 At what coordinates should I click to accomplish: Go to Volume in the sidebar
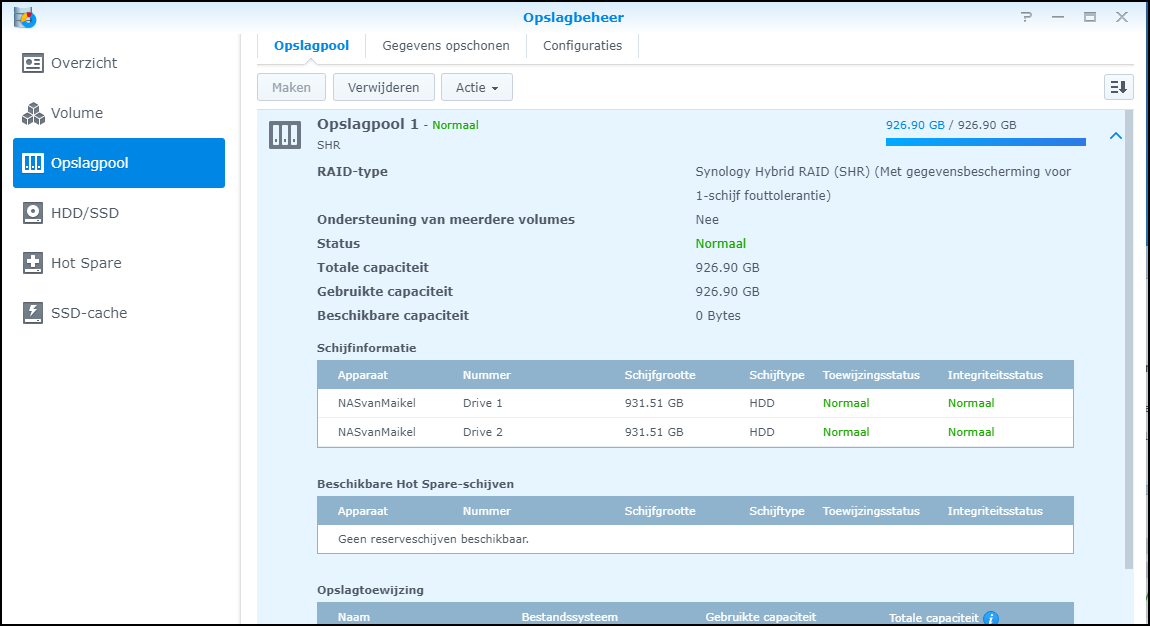119,113
